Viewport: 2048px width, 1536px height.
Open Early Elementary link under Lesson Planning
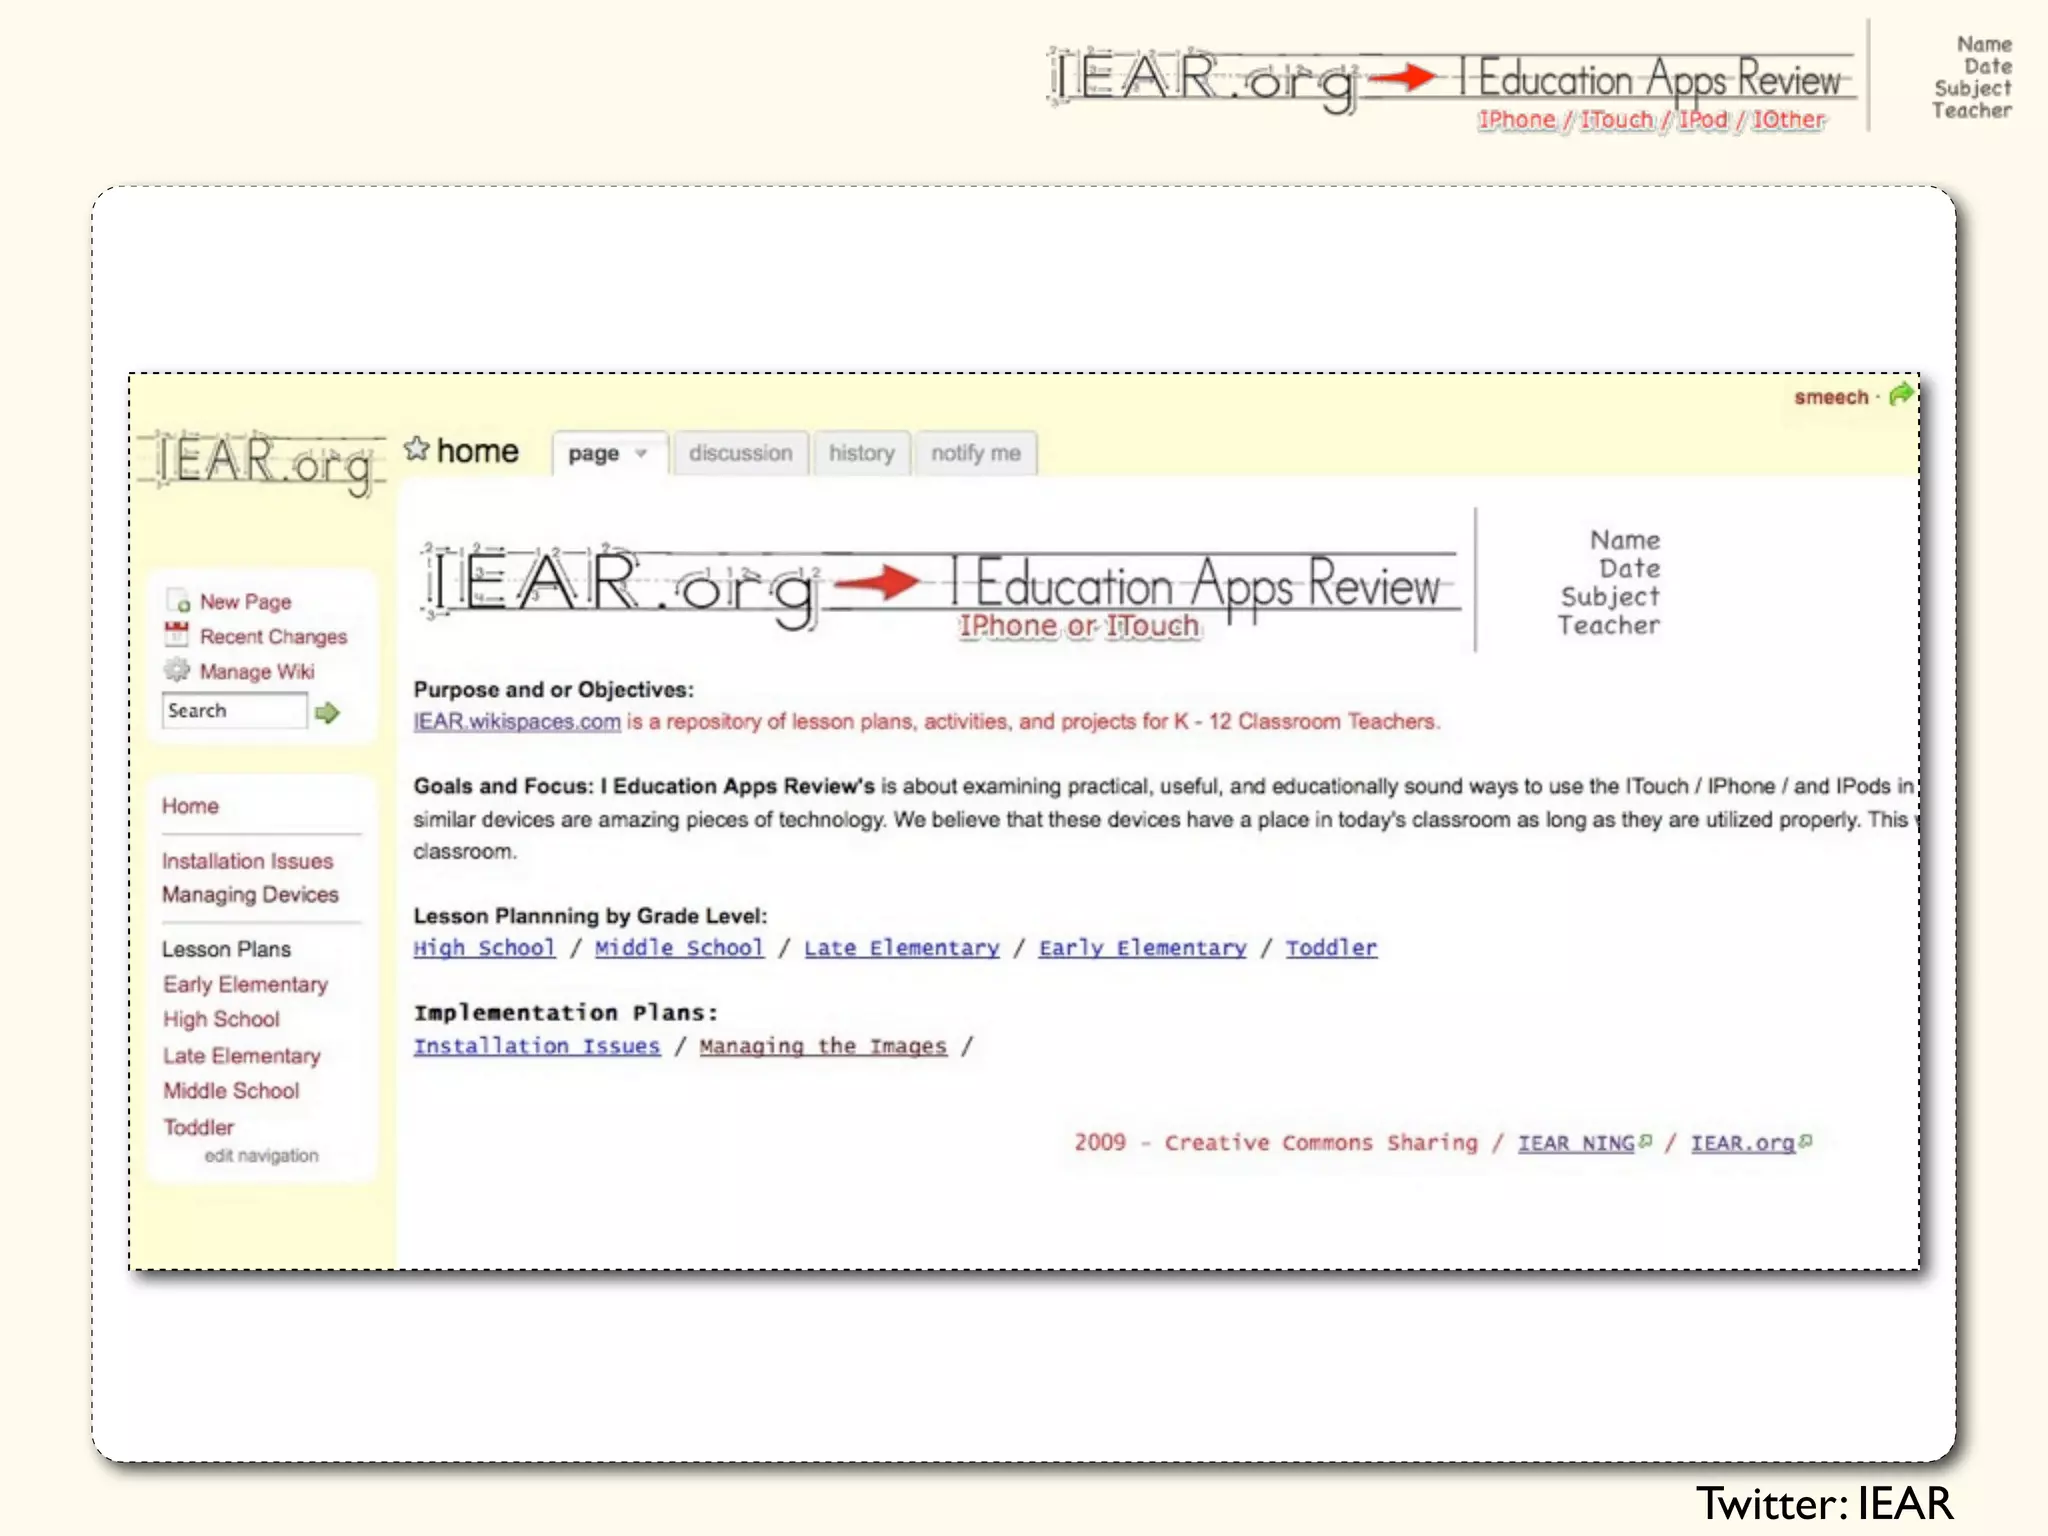click(1143, 947)
